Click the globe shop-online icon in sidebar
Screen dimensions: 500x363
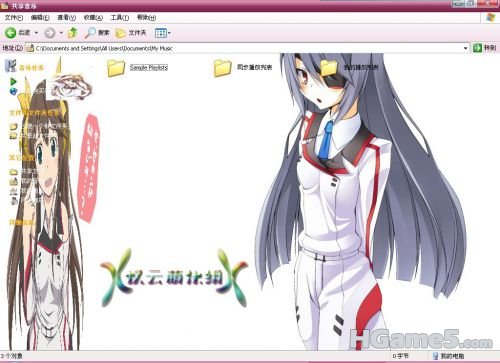(x=13, y=91)
